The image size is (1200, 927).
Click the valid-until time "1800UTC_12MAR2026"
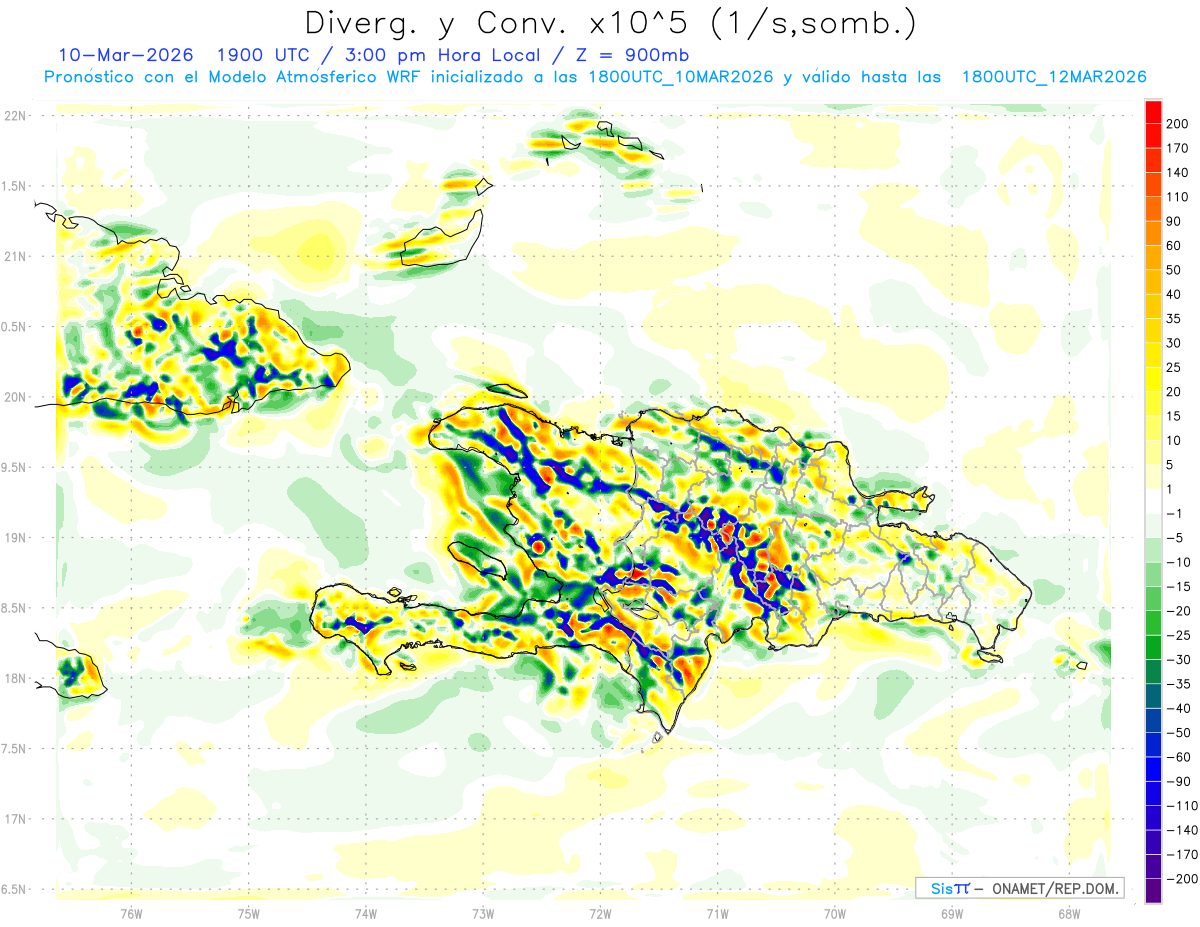1054,77
